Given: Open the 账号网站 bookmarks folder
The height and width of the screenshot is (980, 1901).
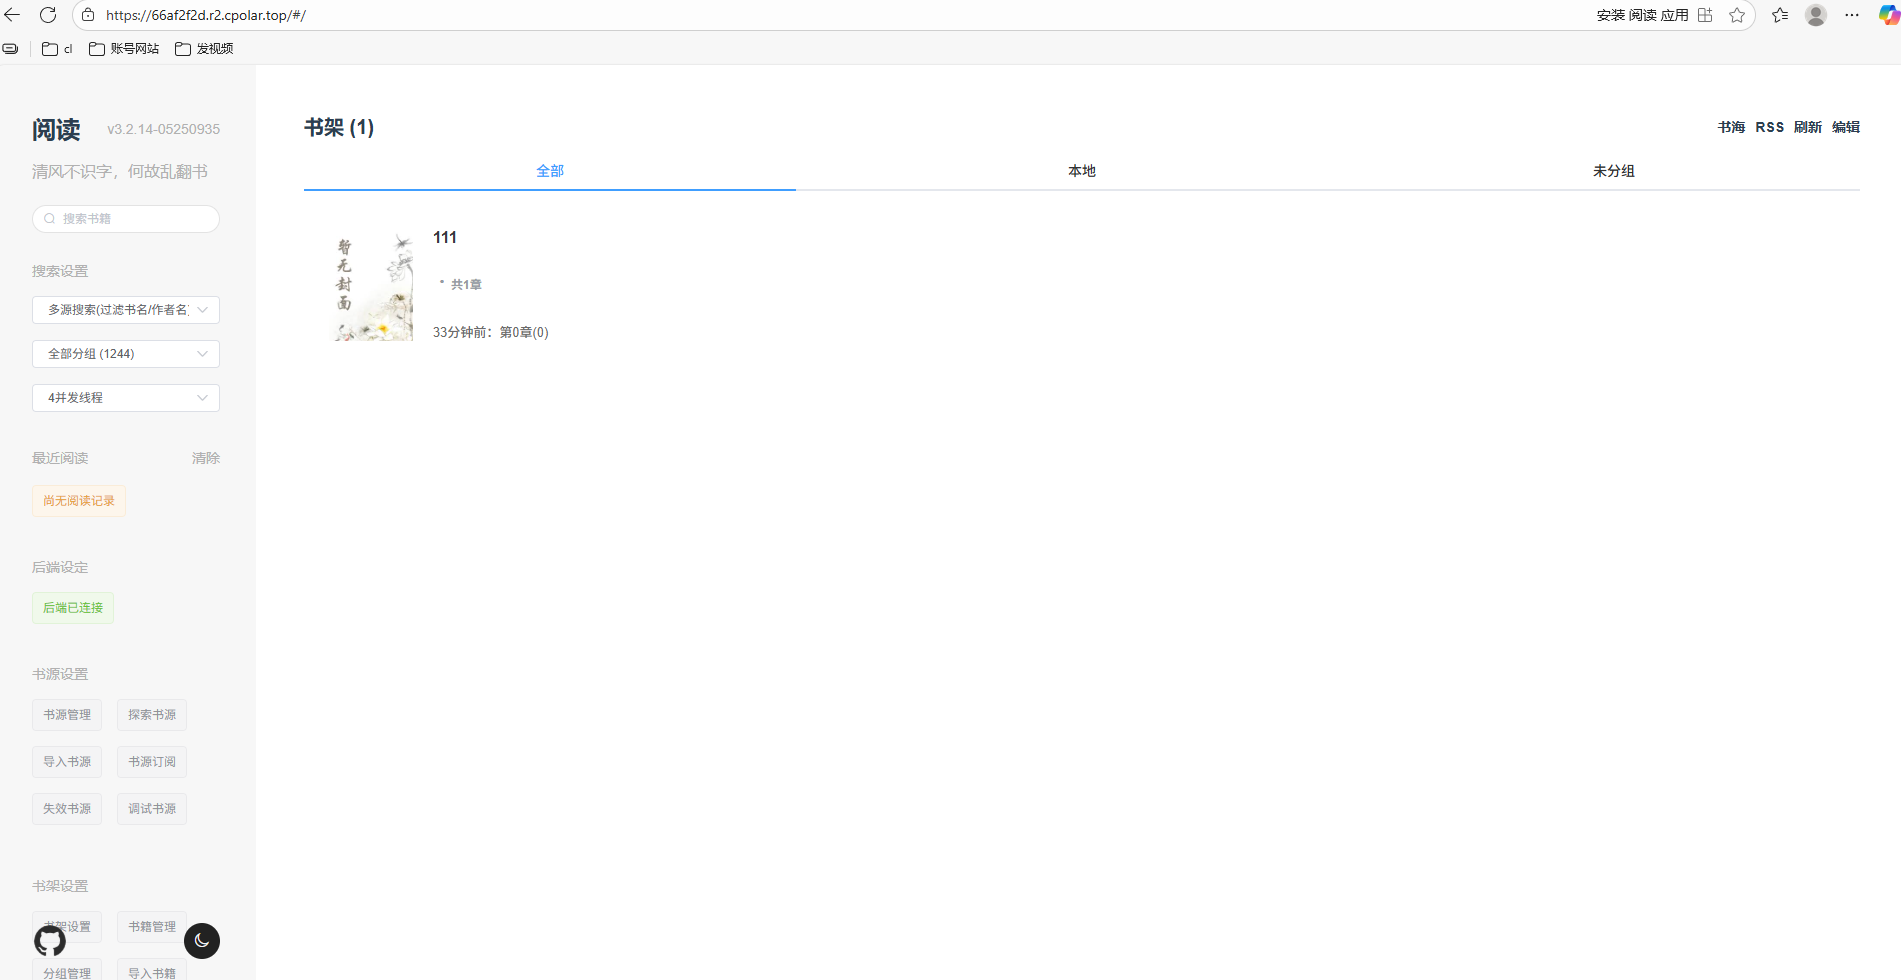Looking at the screenshot, I should [124, 49].
